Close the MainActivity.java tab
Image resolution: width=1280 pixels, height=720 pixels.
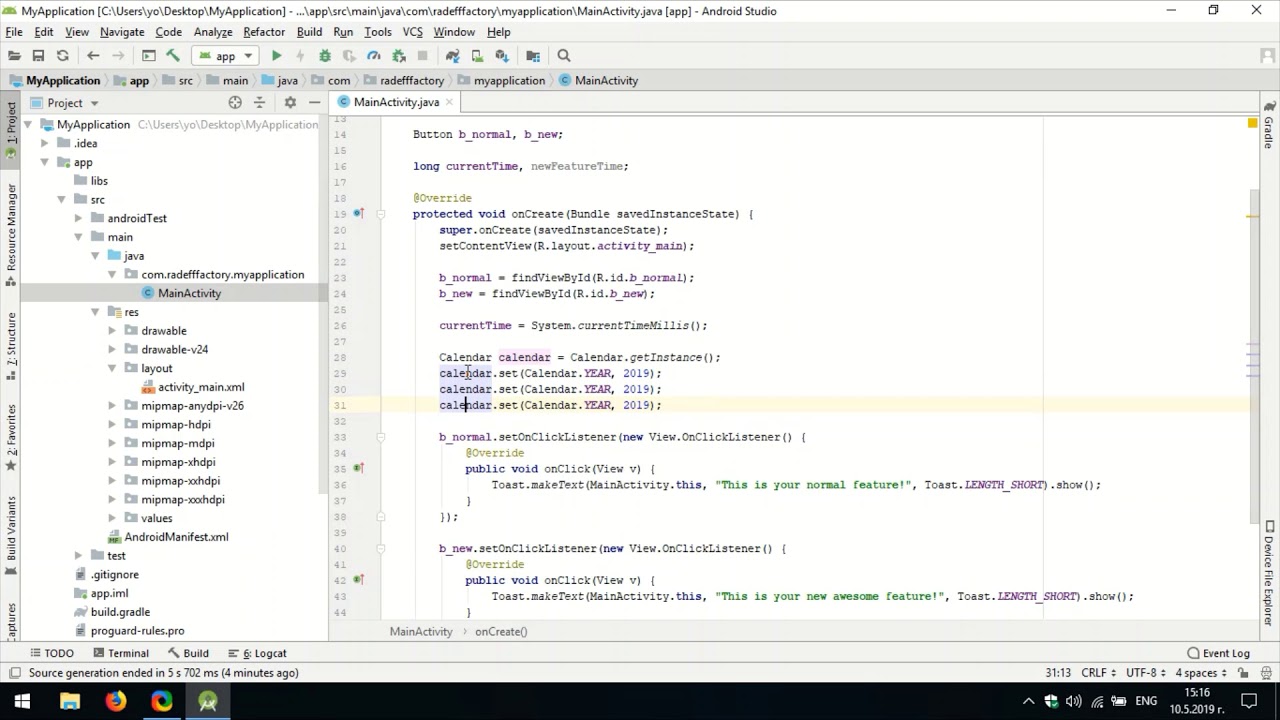click(x=449, y=102)
